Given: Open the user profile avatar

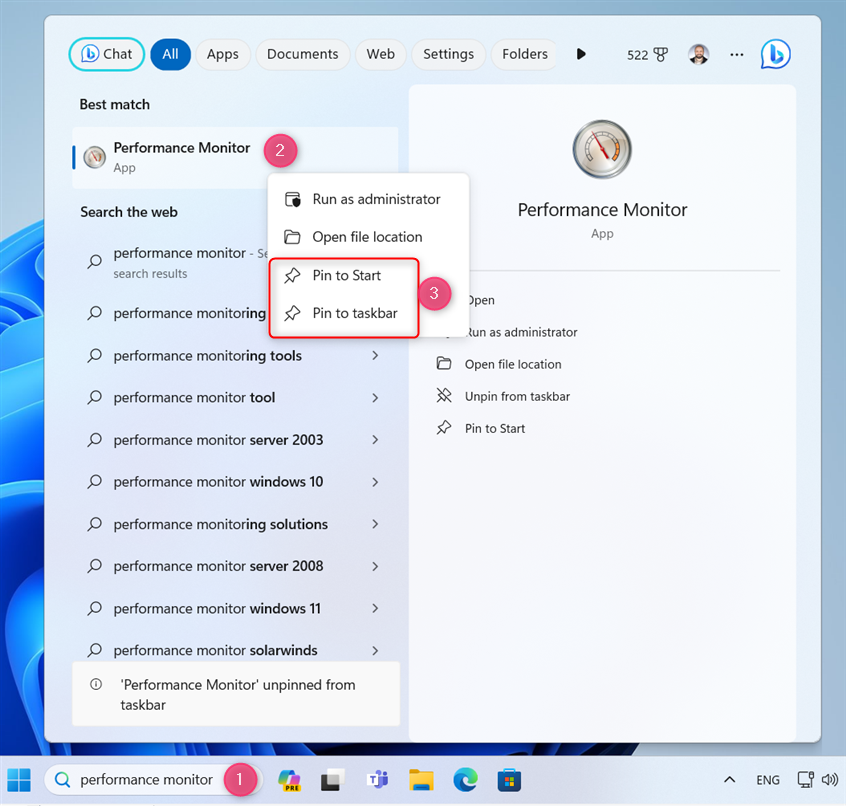Looking at the screenshot, I should point(699,54).
